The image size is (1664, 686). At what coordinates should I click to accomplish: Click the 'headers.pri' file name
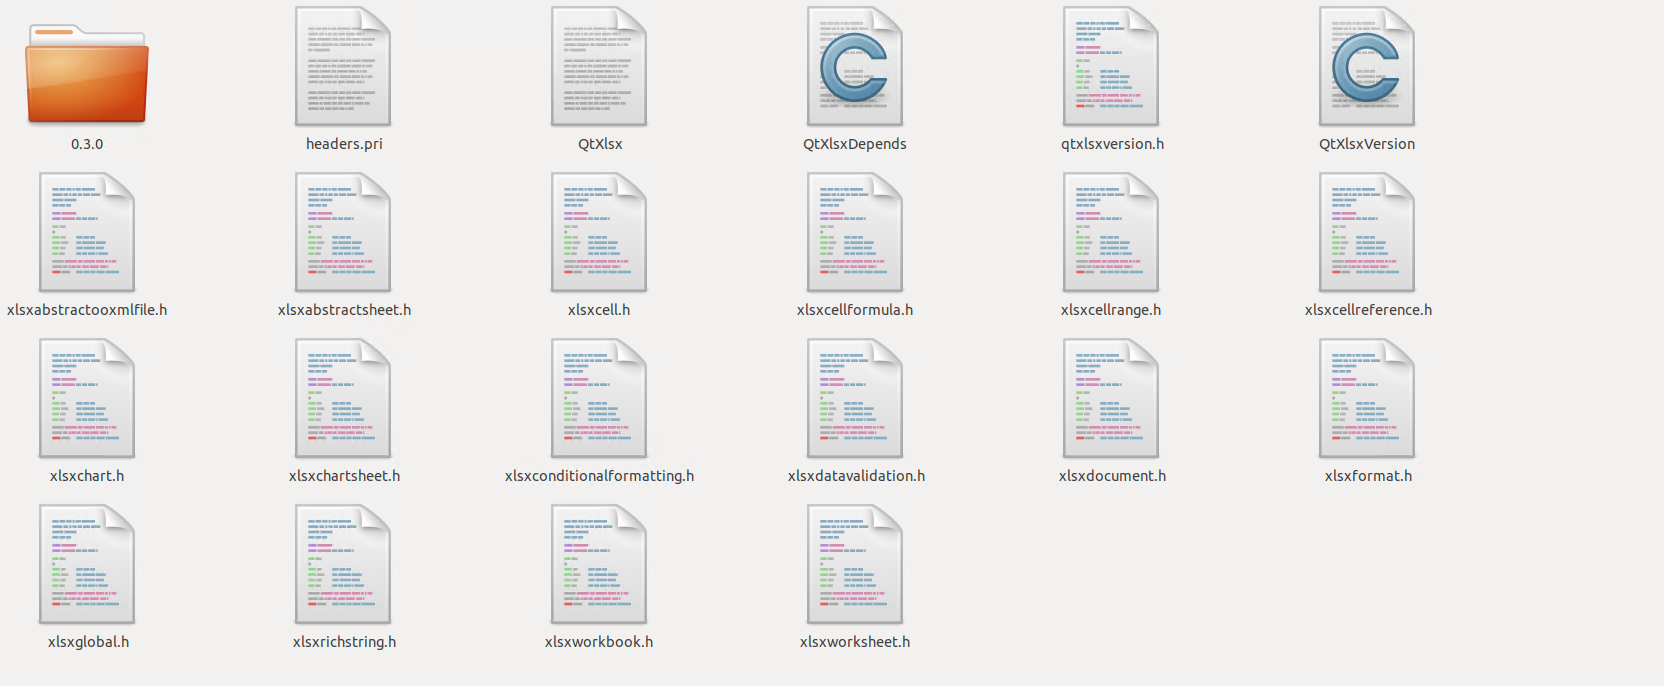[x=344, y=144]
